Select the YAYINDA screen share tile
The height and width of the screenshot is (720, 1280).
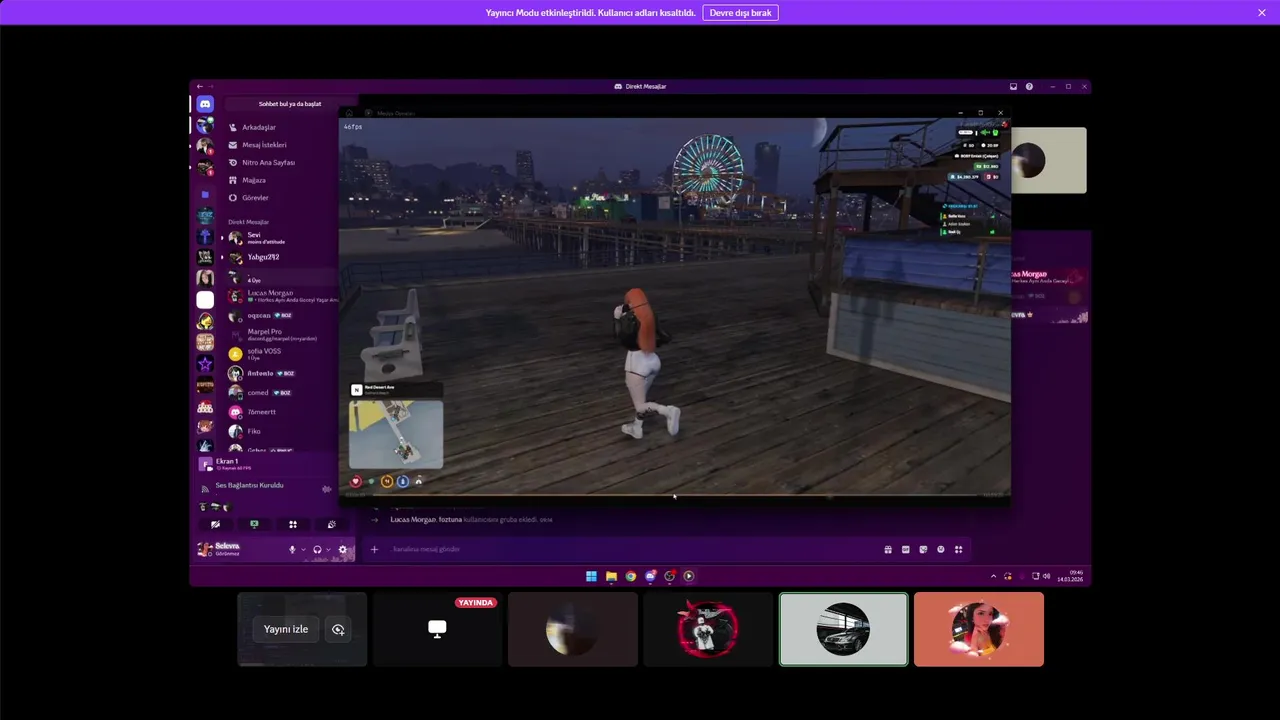[437, 629]
